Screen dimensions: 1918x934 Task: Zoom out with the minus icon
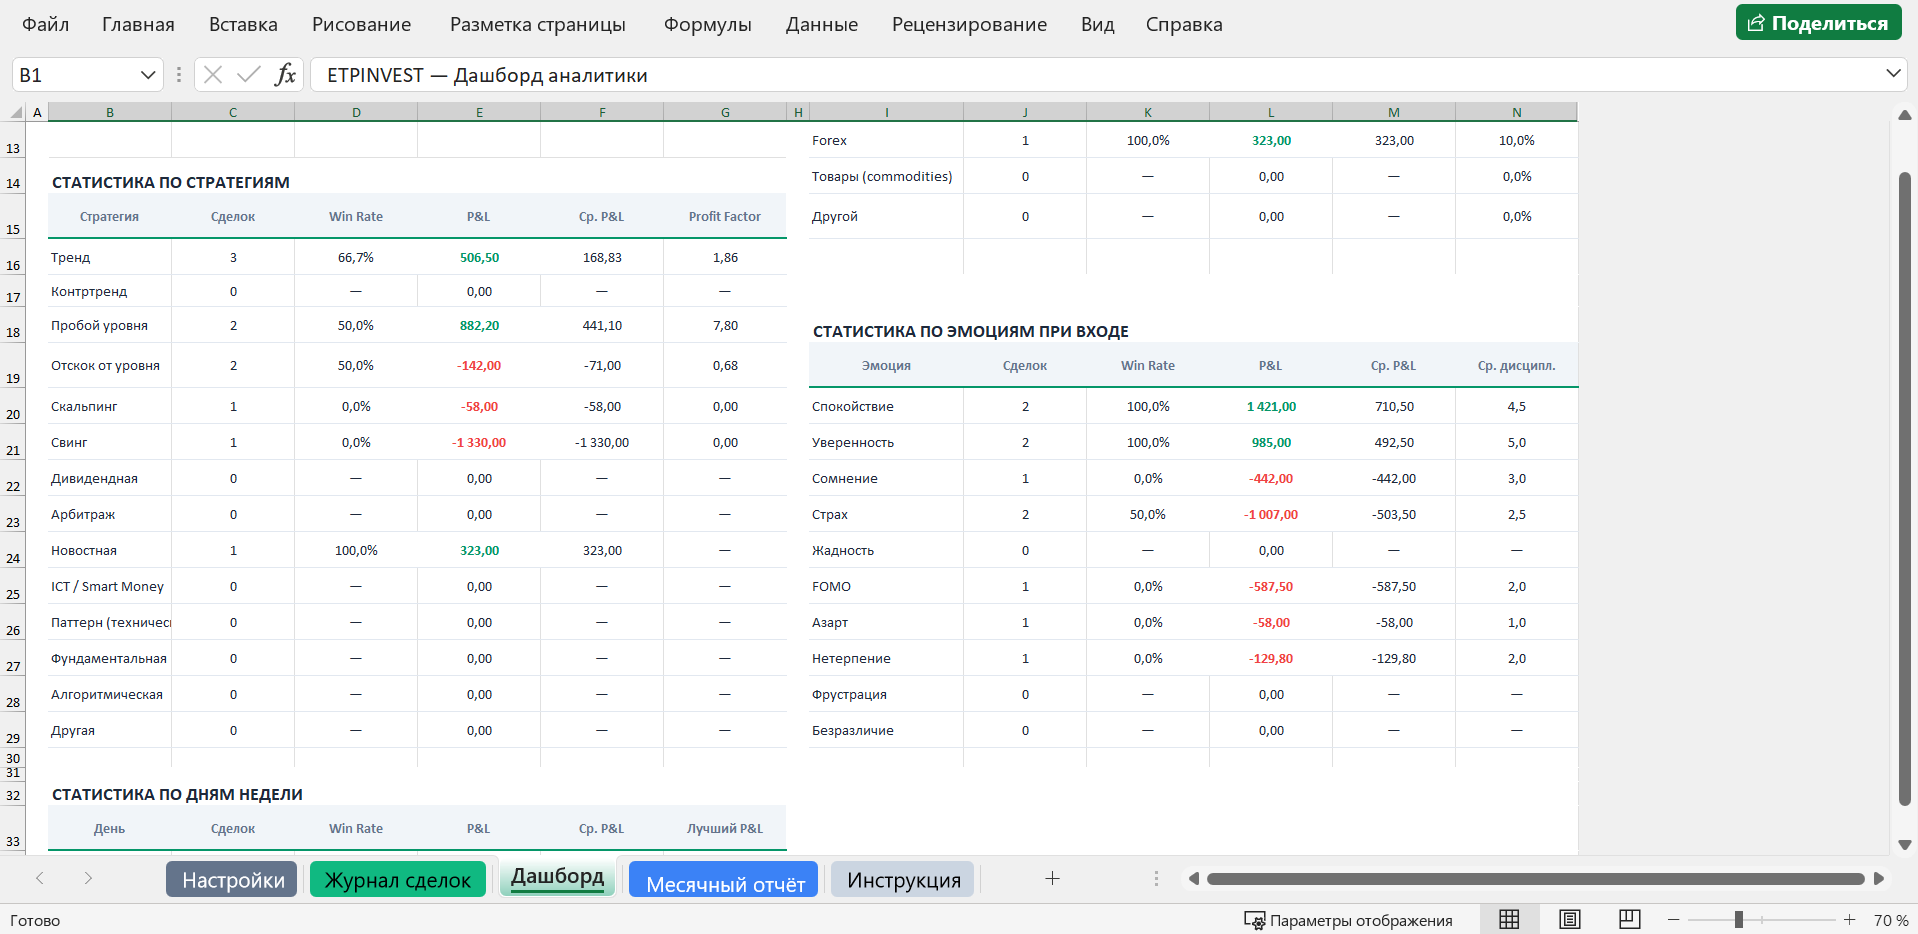pos(1674,920)
